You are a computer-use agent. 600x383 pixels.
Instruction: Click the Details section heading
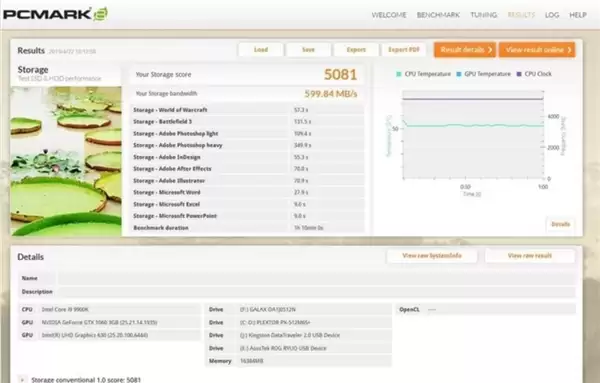tap(31, 257)
